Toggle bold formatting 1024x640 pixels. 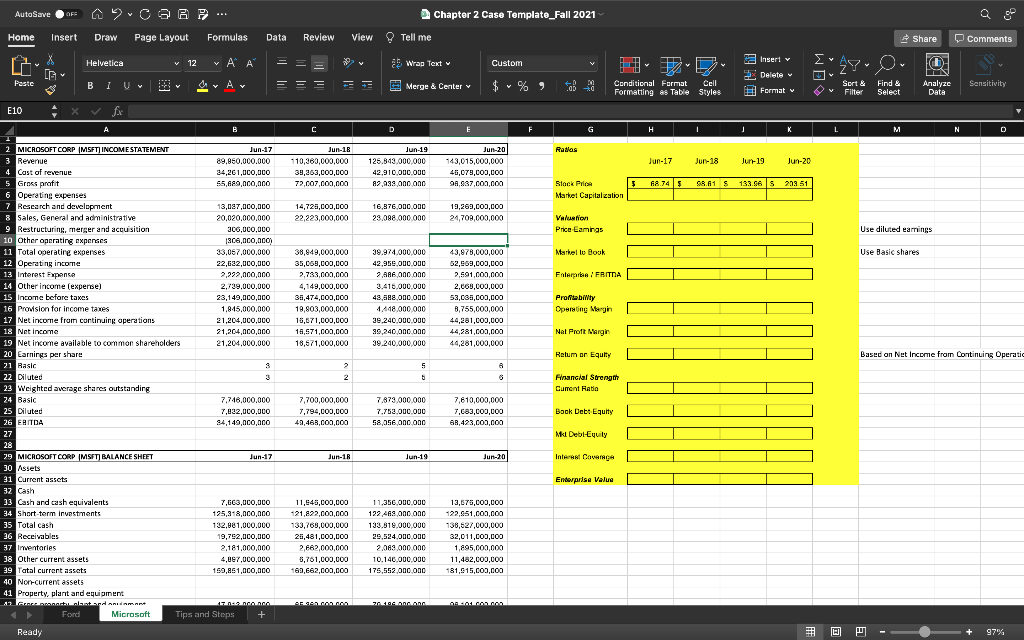tap(90, 86)
